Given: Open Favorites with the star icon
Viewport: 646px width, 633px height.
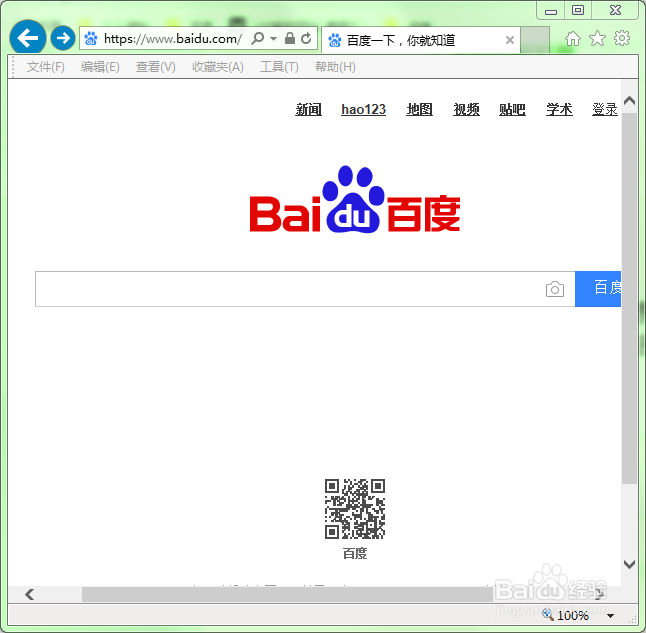Looking at the screenshot, I should click(x=597, y=39).
